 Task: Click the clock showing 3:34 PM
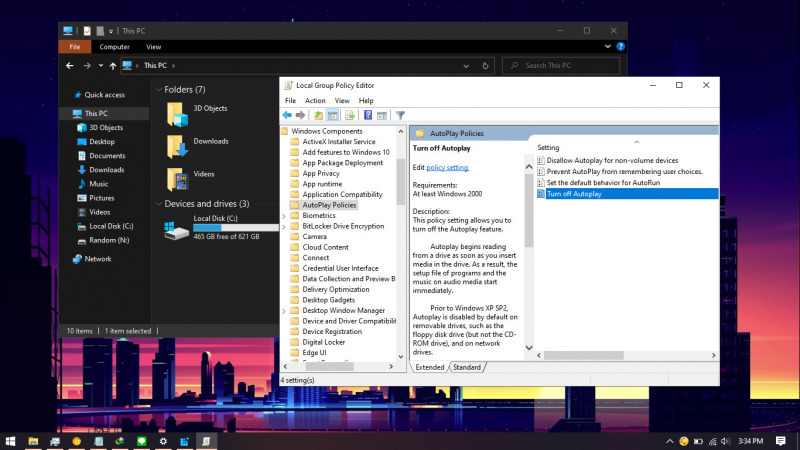coord(751,441)
